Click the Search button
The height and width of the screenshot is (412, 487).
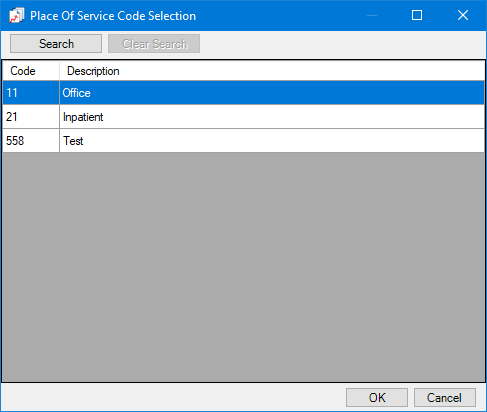coord(56,44)
